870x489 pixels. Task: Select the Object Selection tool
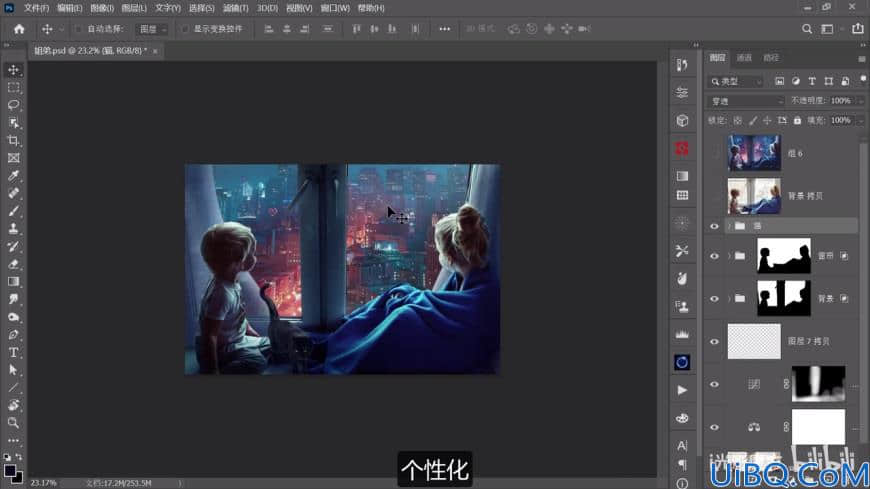(x=13, y=123)
